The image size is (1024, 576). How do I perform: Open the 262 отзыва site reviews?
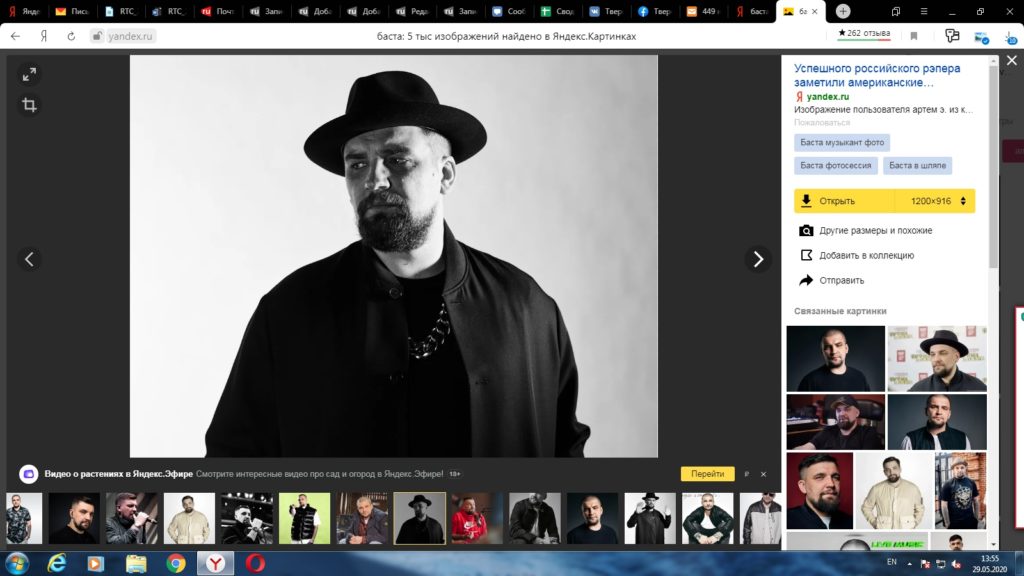pyautogui.click(x=868, y=34)
